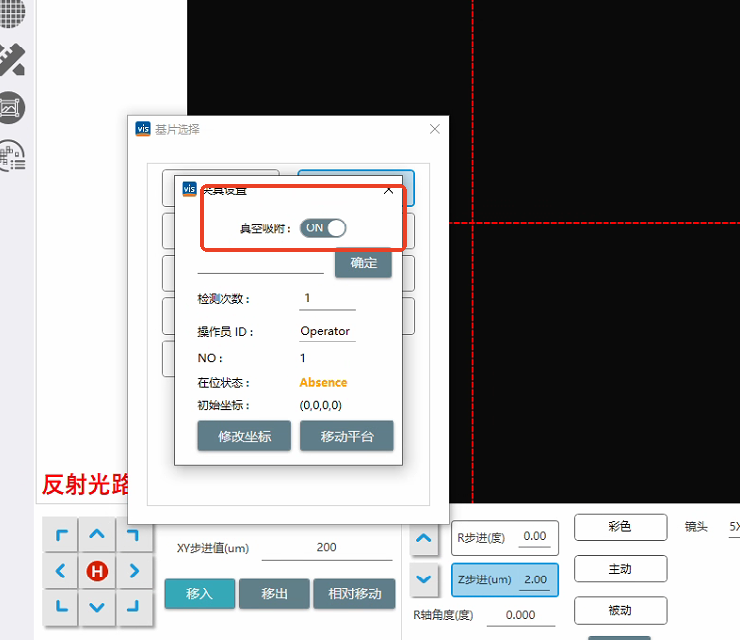This screenshot has height=640, width=740.
Task: Jump stage to the bottom-right corner
Action: coord(134,606)
